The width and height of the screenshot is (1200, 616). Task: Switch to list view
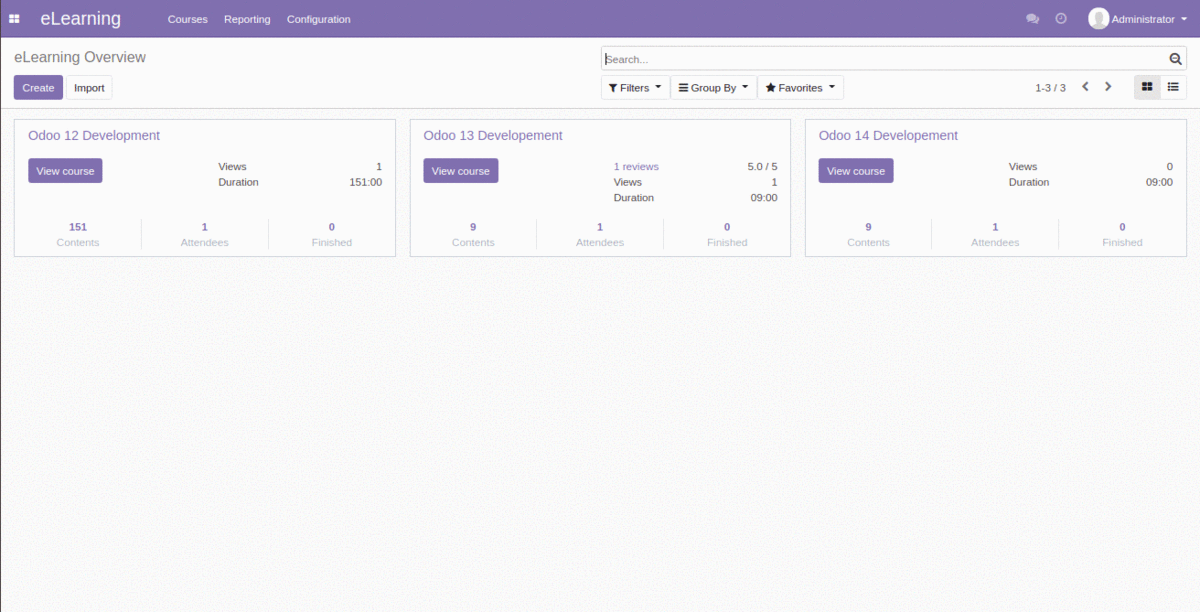(1173, 87)
